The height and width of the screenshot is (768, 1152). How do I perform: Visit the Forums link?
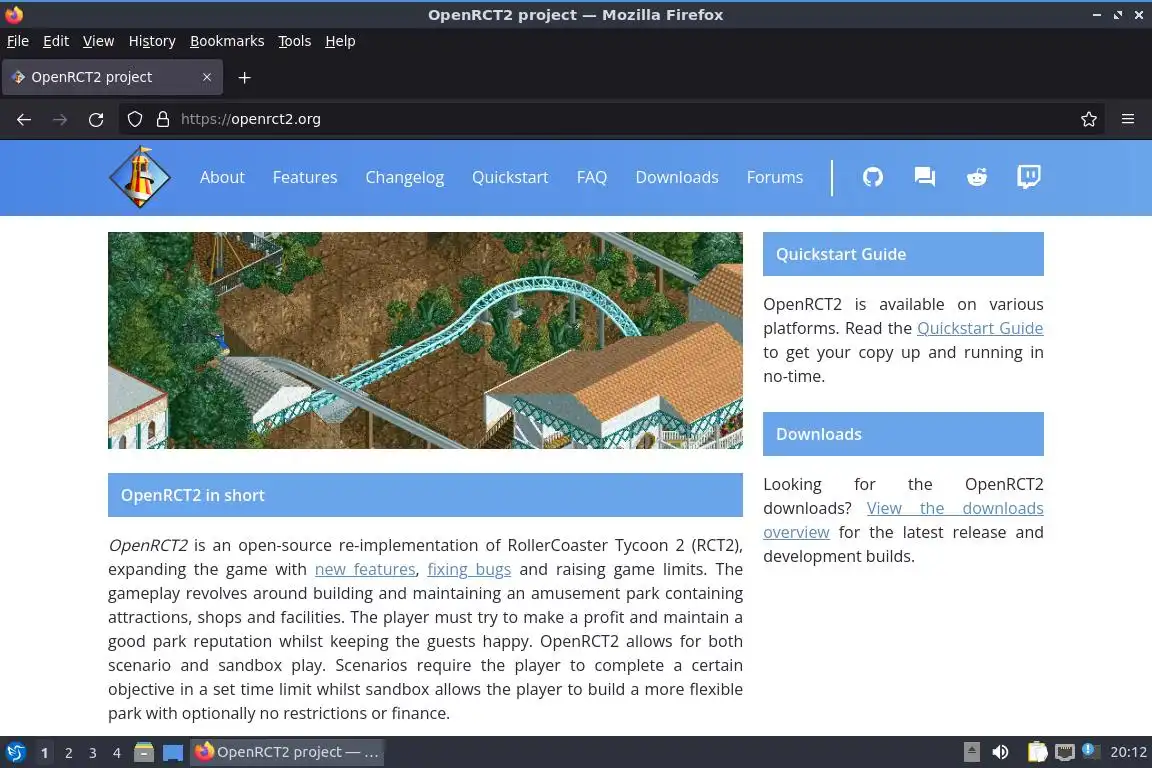pyautogui.click(x=774, y=177)
